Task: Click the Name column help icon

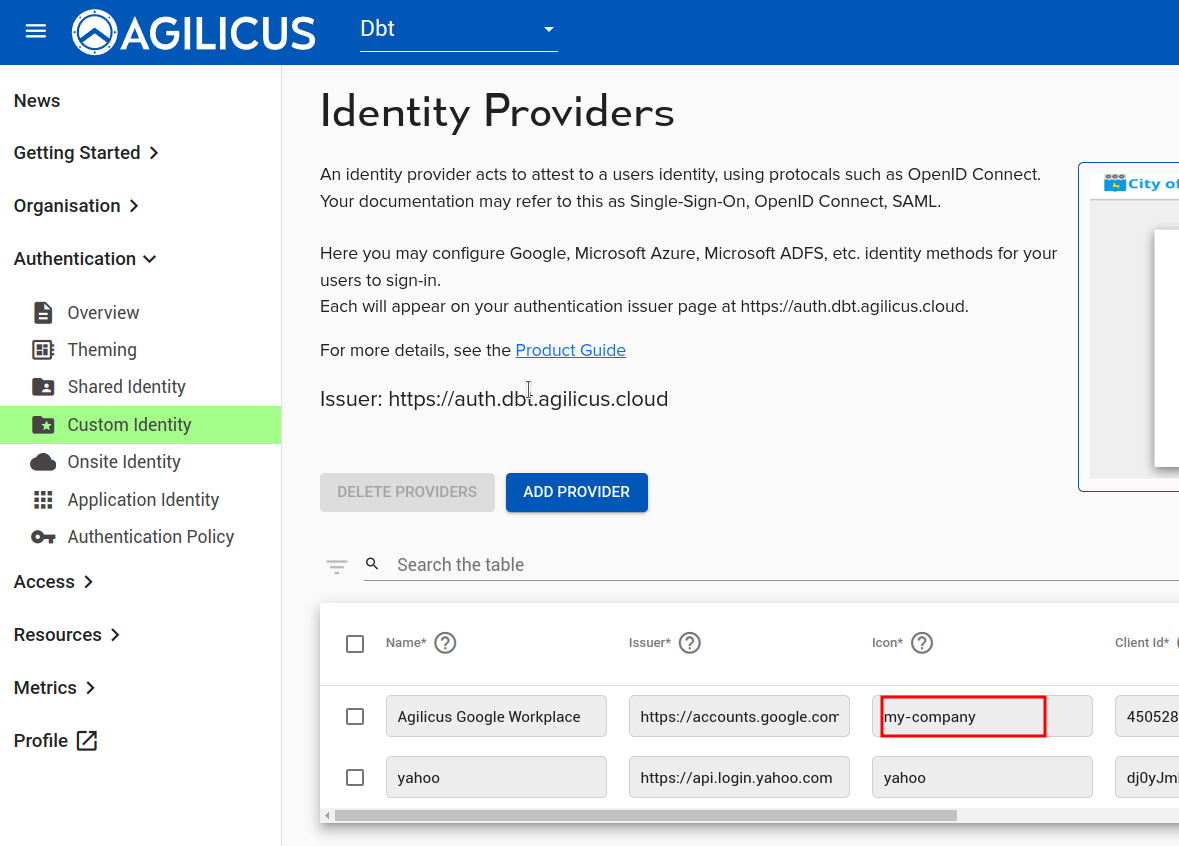Action: click(446, 643)
